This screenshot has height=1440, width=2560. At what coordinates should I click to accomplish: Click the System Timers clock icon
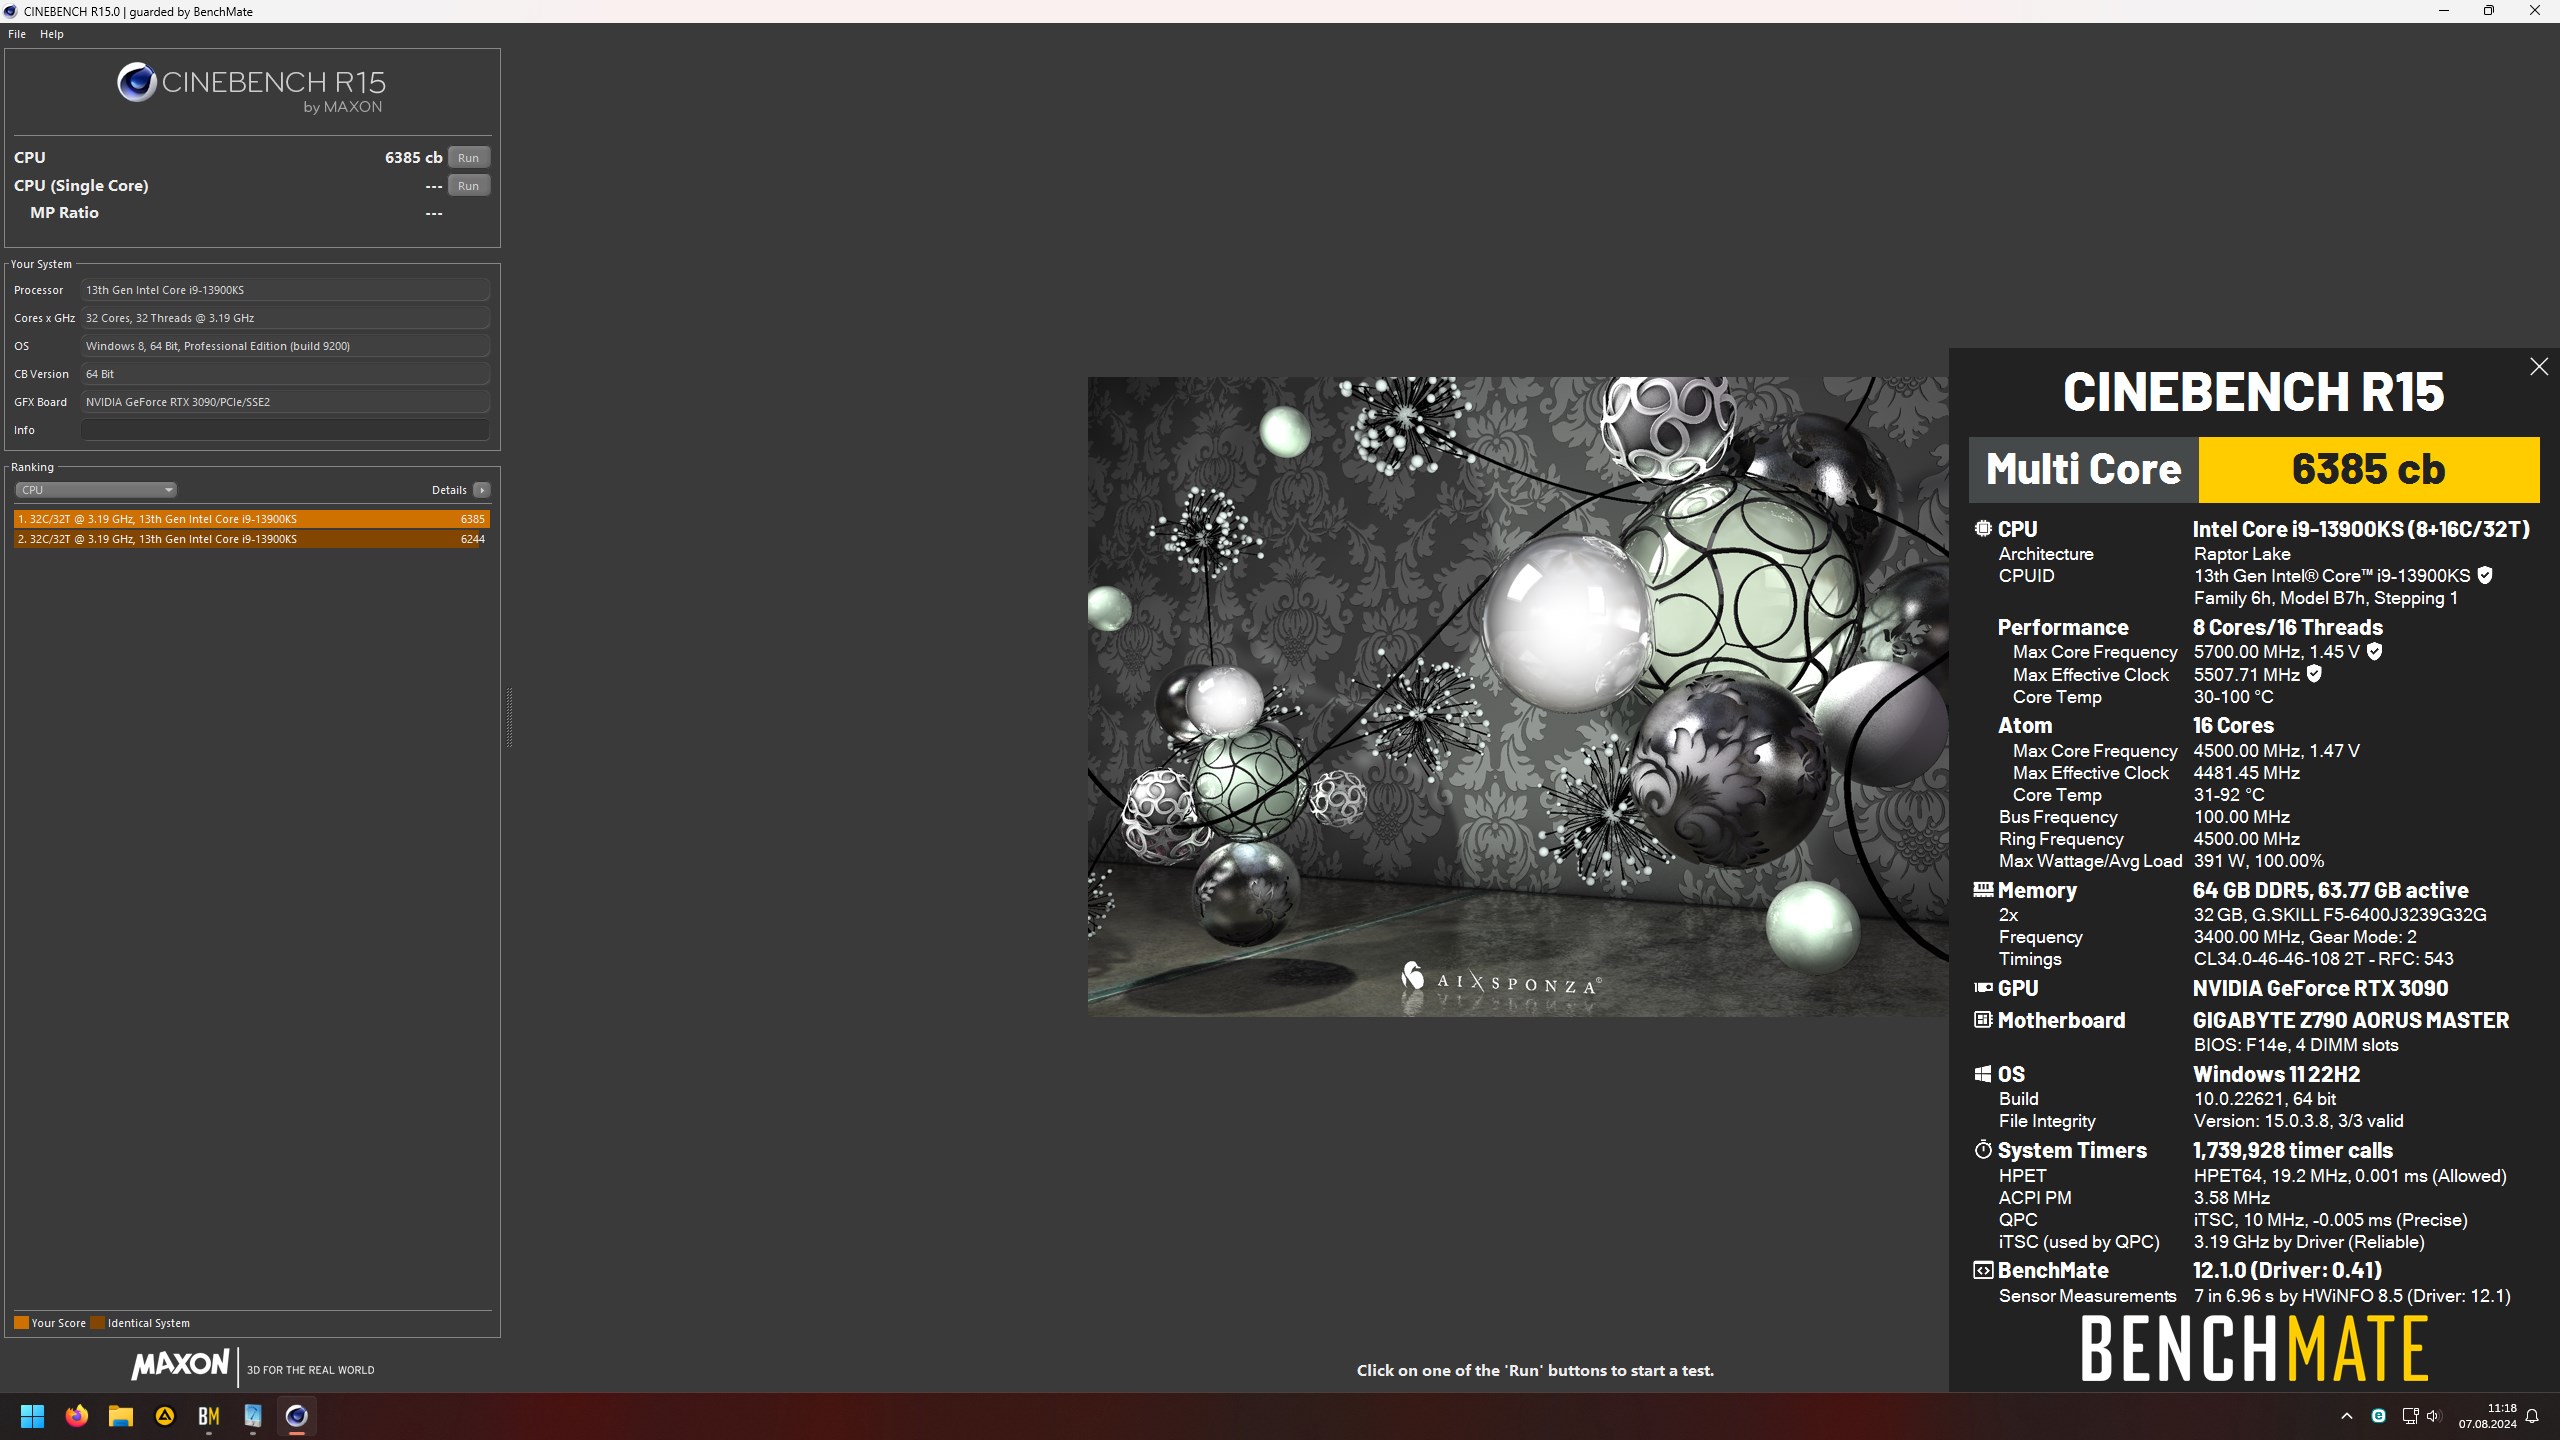tap(1983, 1150)
